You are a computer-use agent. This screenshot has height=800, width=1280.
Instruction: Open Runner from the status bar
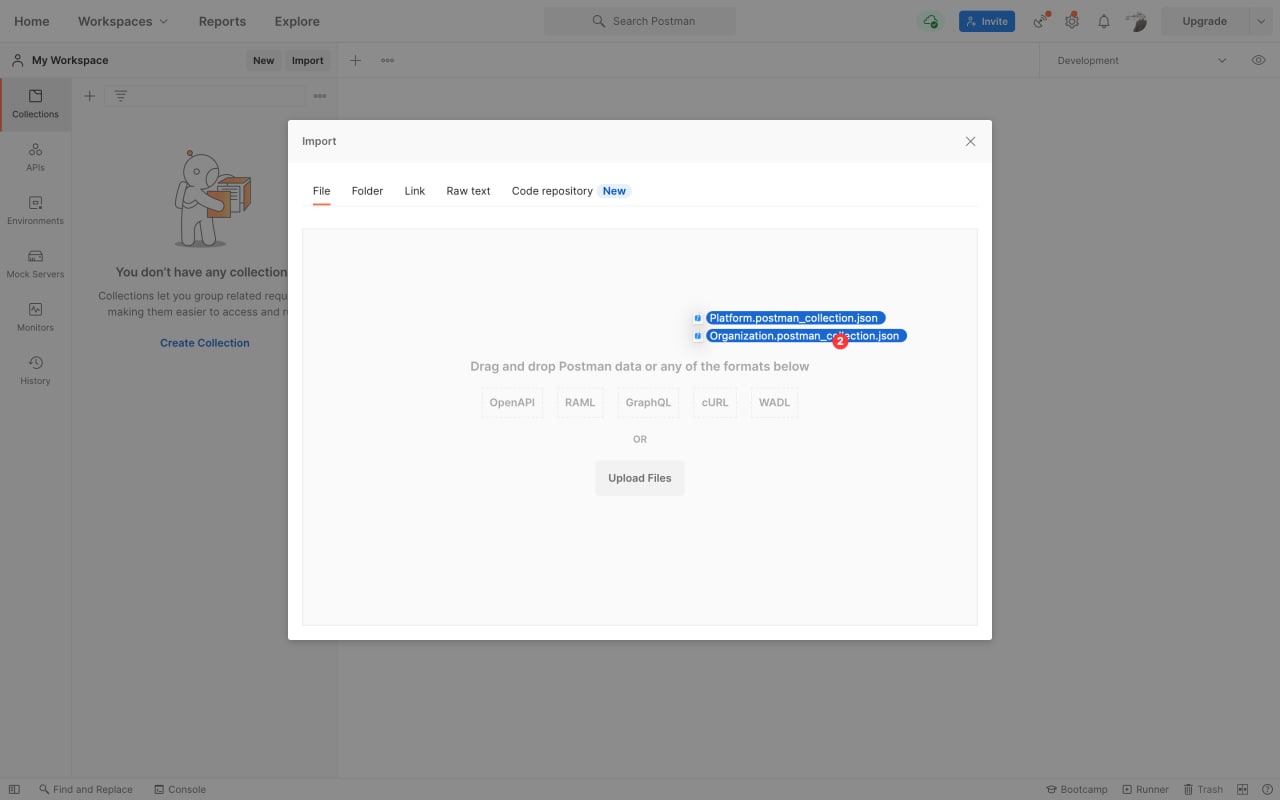pyautogui.click(x=1146, y=789)
